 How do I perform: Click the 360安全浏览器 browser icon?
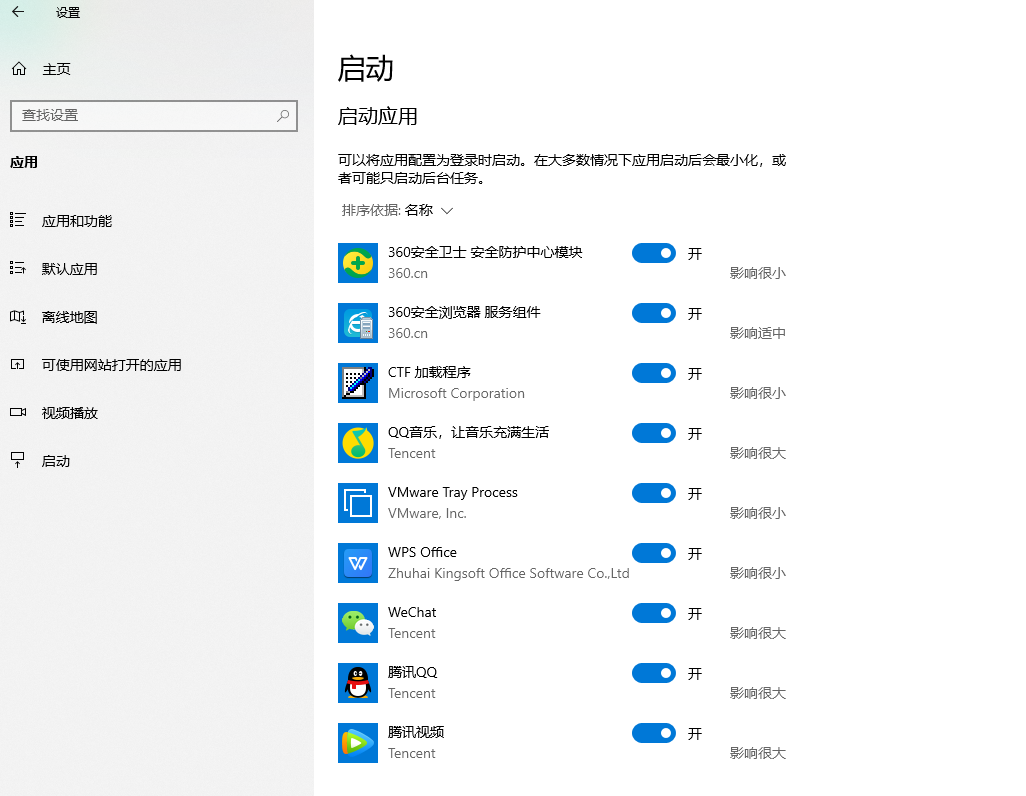(357, 323)
